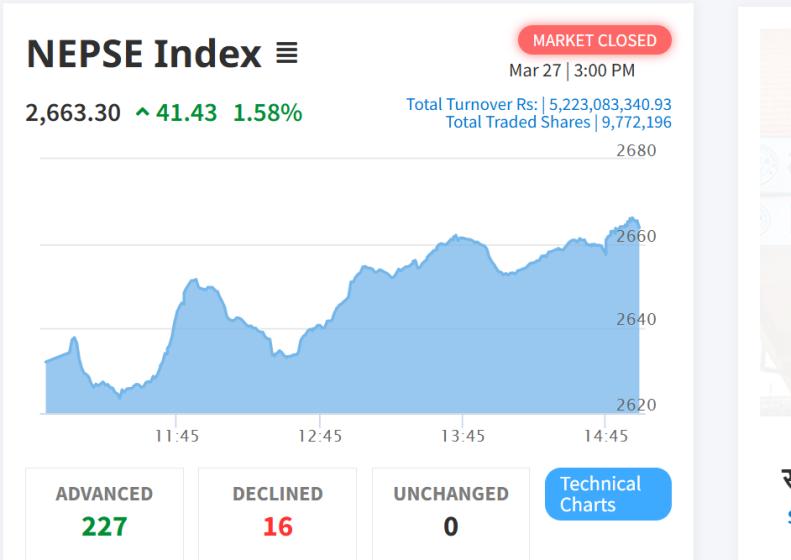Click the 13:45 time marker on chart

(464, 436)
